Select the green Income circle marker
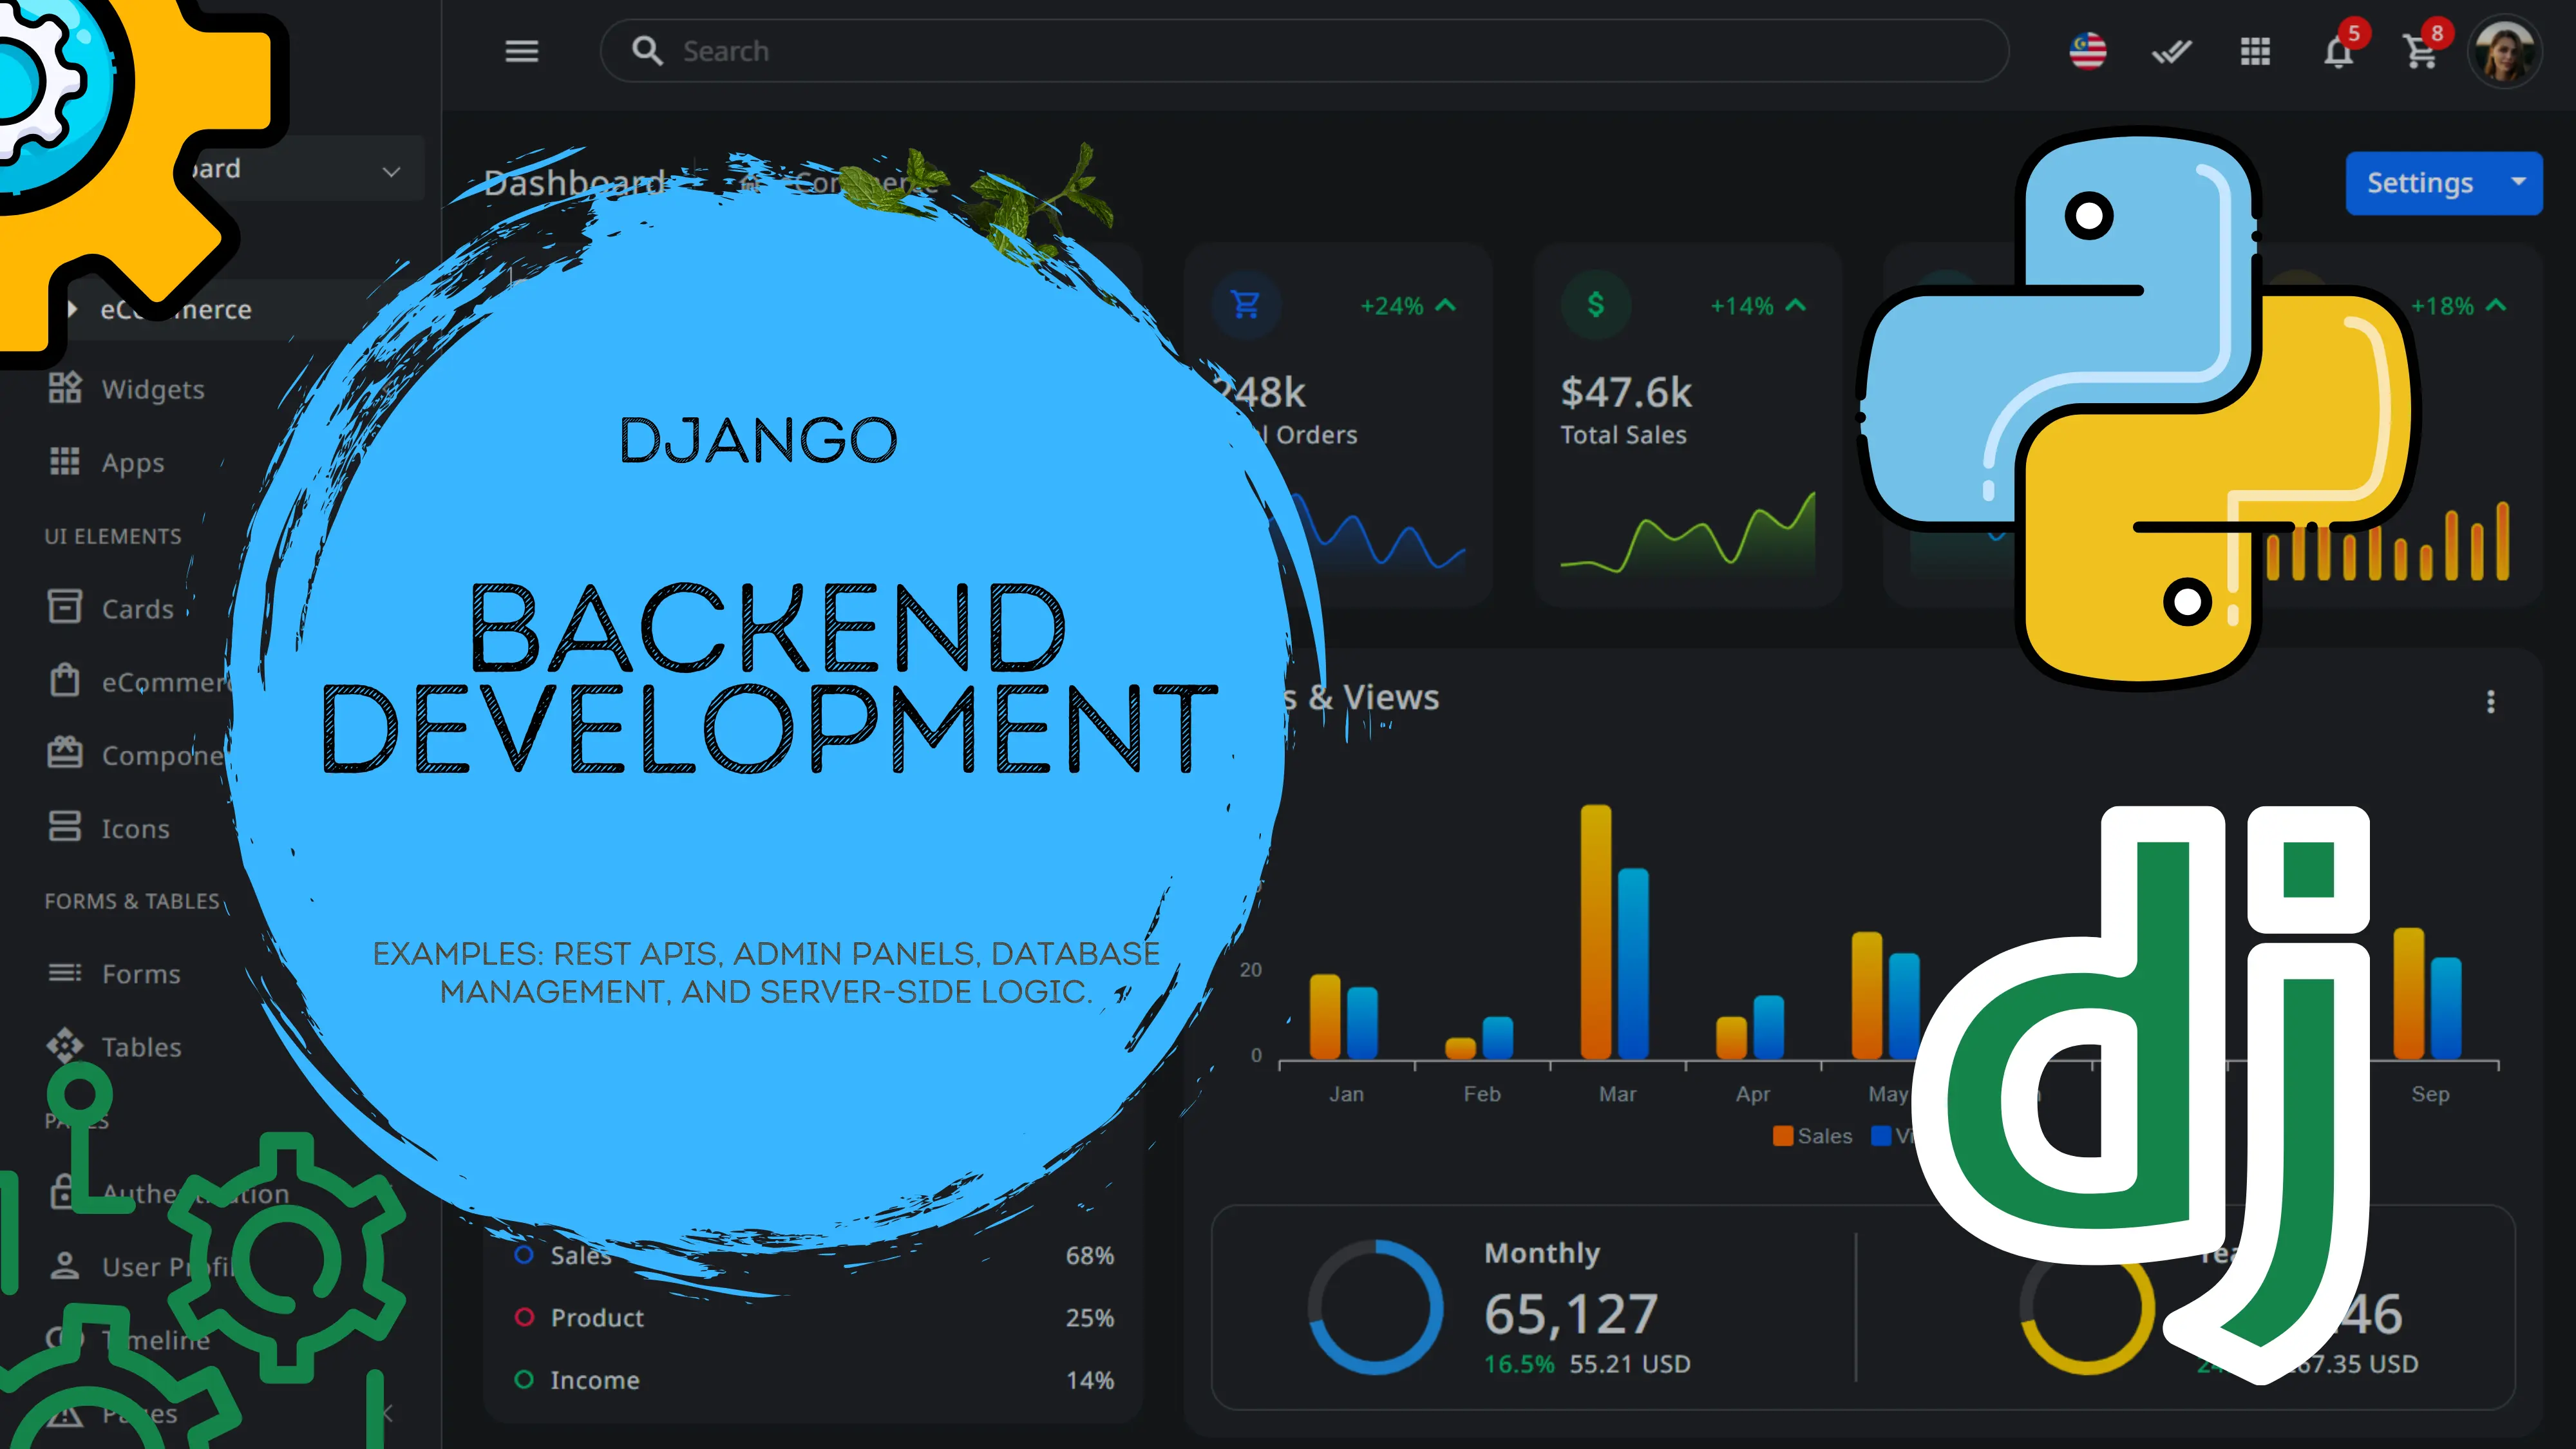This screenshot has height=1449, width=2576. (524, 1379)
